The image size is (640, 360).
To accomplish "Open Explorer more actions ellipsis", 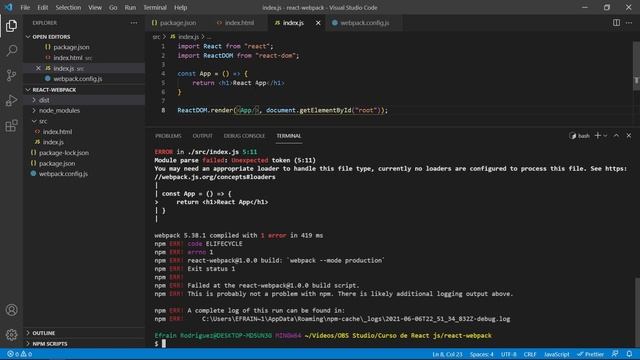I will [134, 23].
